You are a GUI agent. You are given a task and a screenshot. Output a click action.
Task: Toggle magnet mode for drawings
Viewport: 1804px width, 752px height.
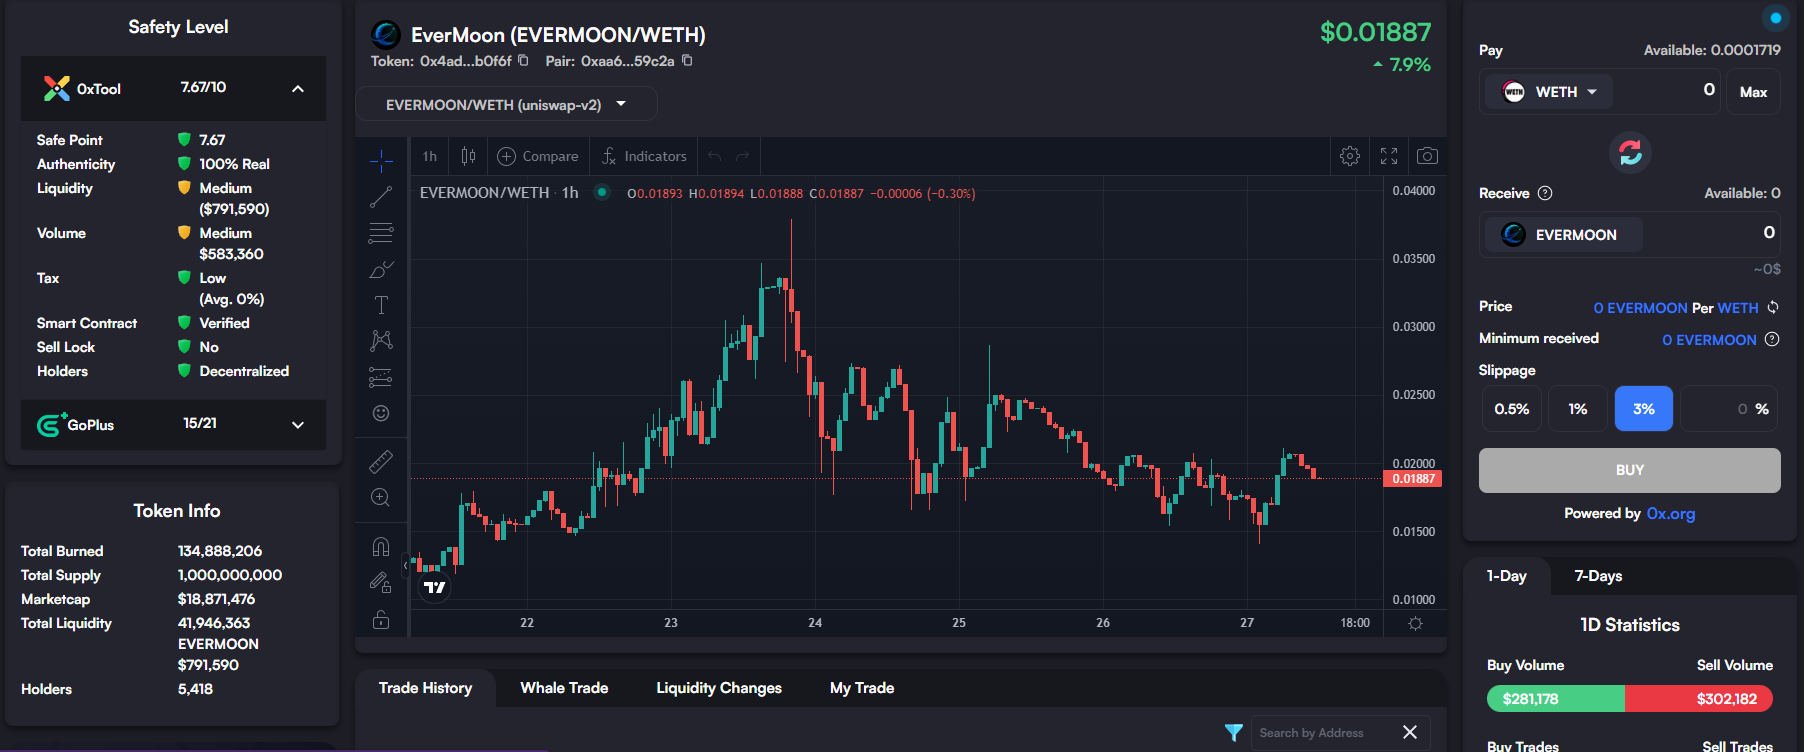pos(381,546)
